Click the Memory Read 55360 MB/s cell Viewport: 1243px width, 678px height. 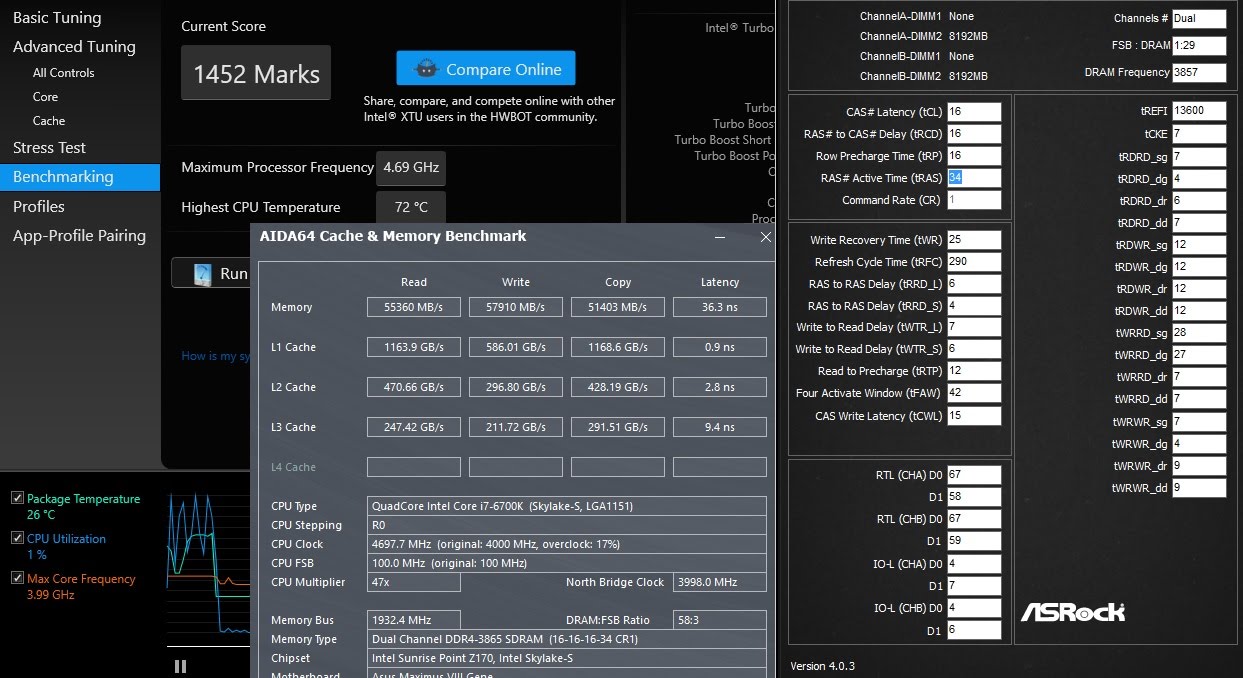[x=414, y=307]
